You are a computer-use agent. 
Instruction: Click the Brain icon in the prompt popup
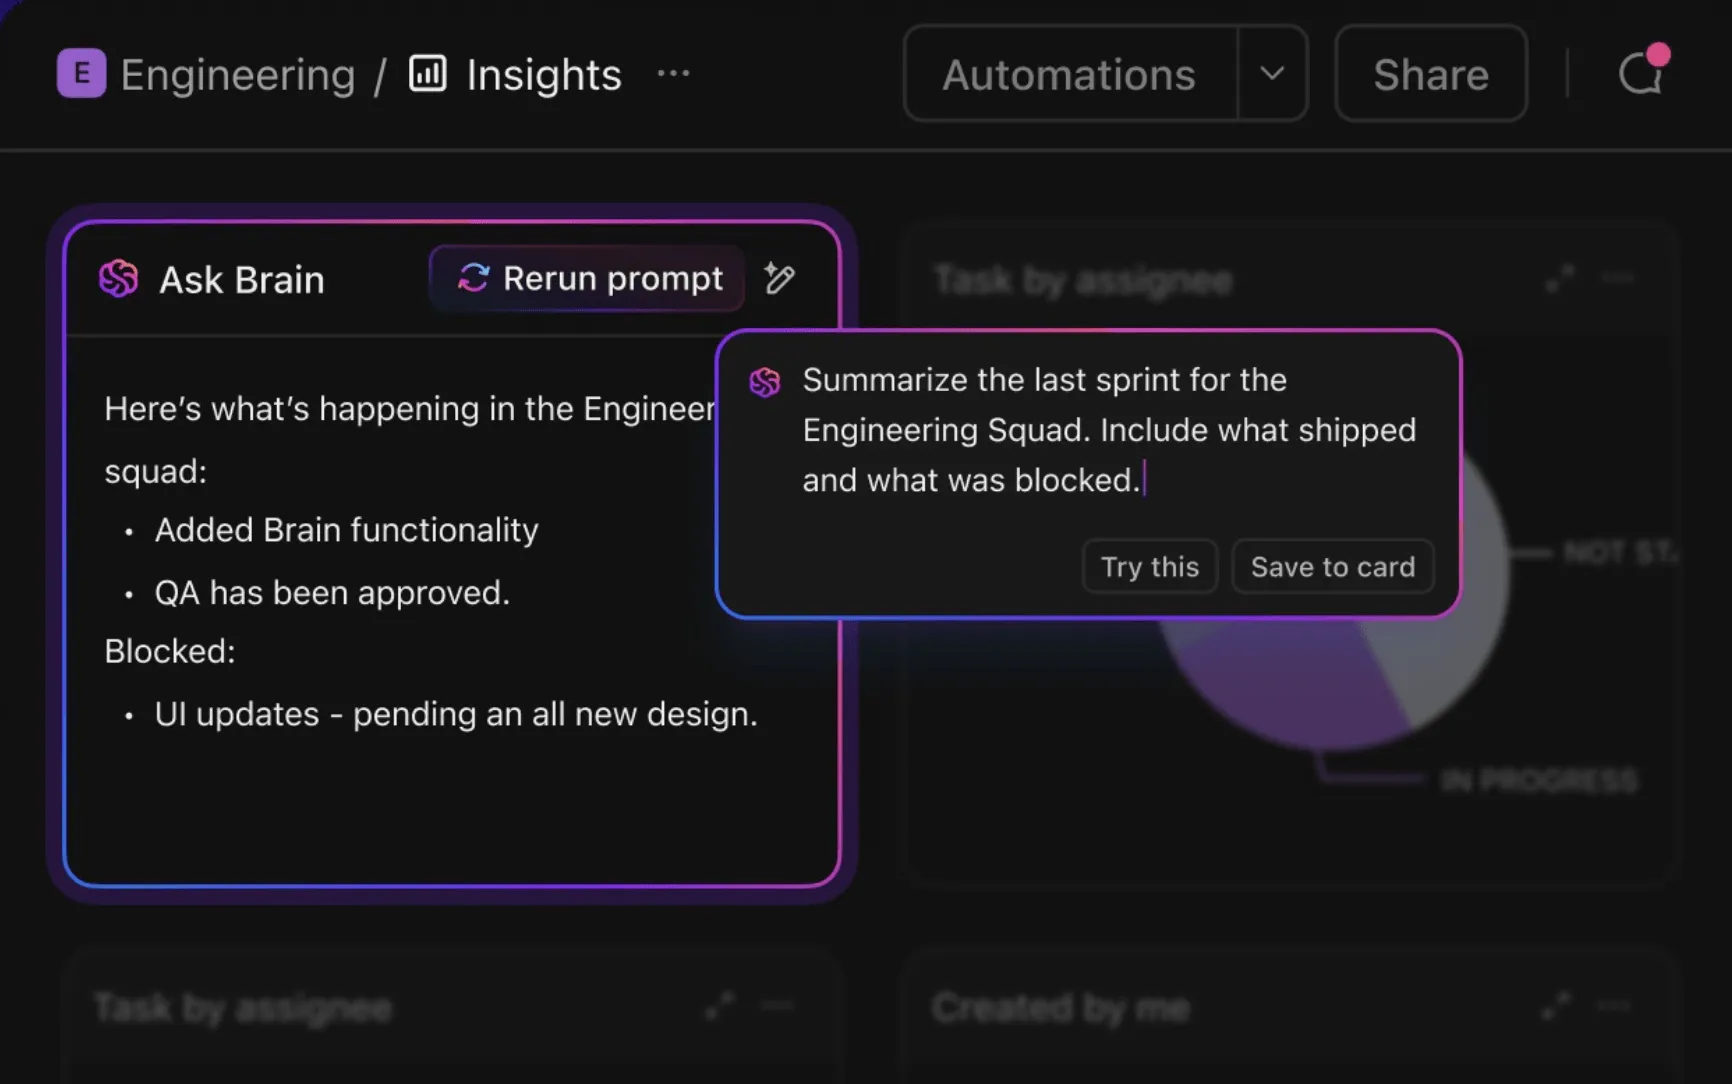click(765, 382)
